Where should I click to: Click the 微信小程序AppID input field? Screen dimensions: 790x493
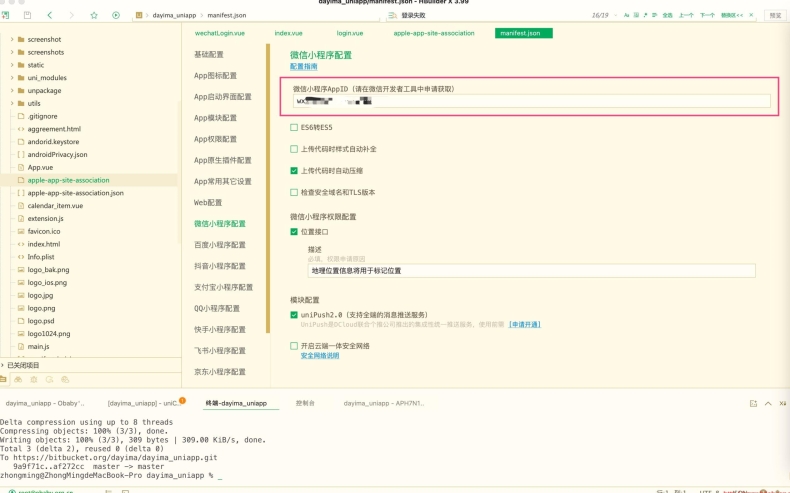click(x=531, y=101)
